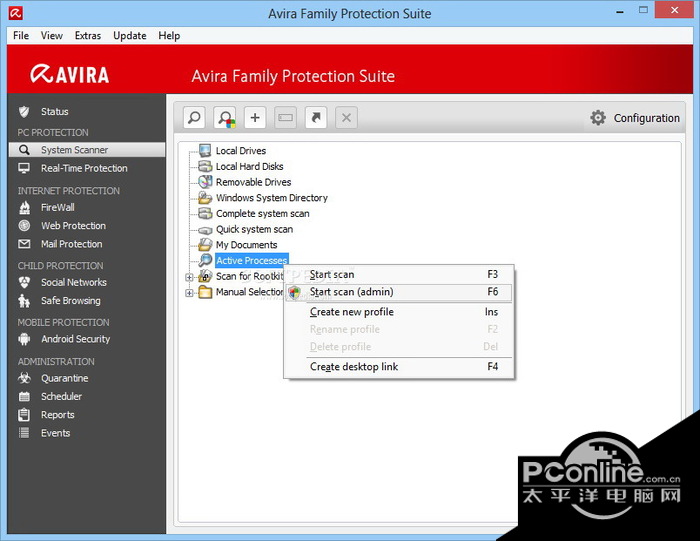Select Active Processes profile

pyautogui.click(x=252, y=260)
